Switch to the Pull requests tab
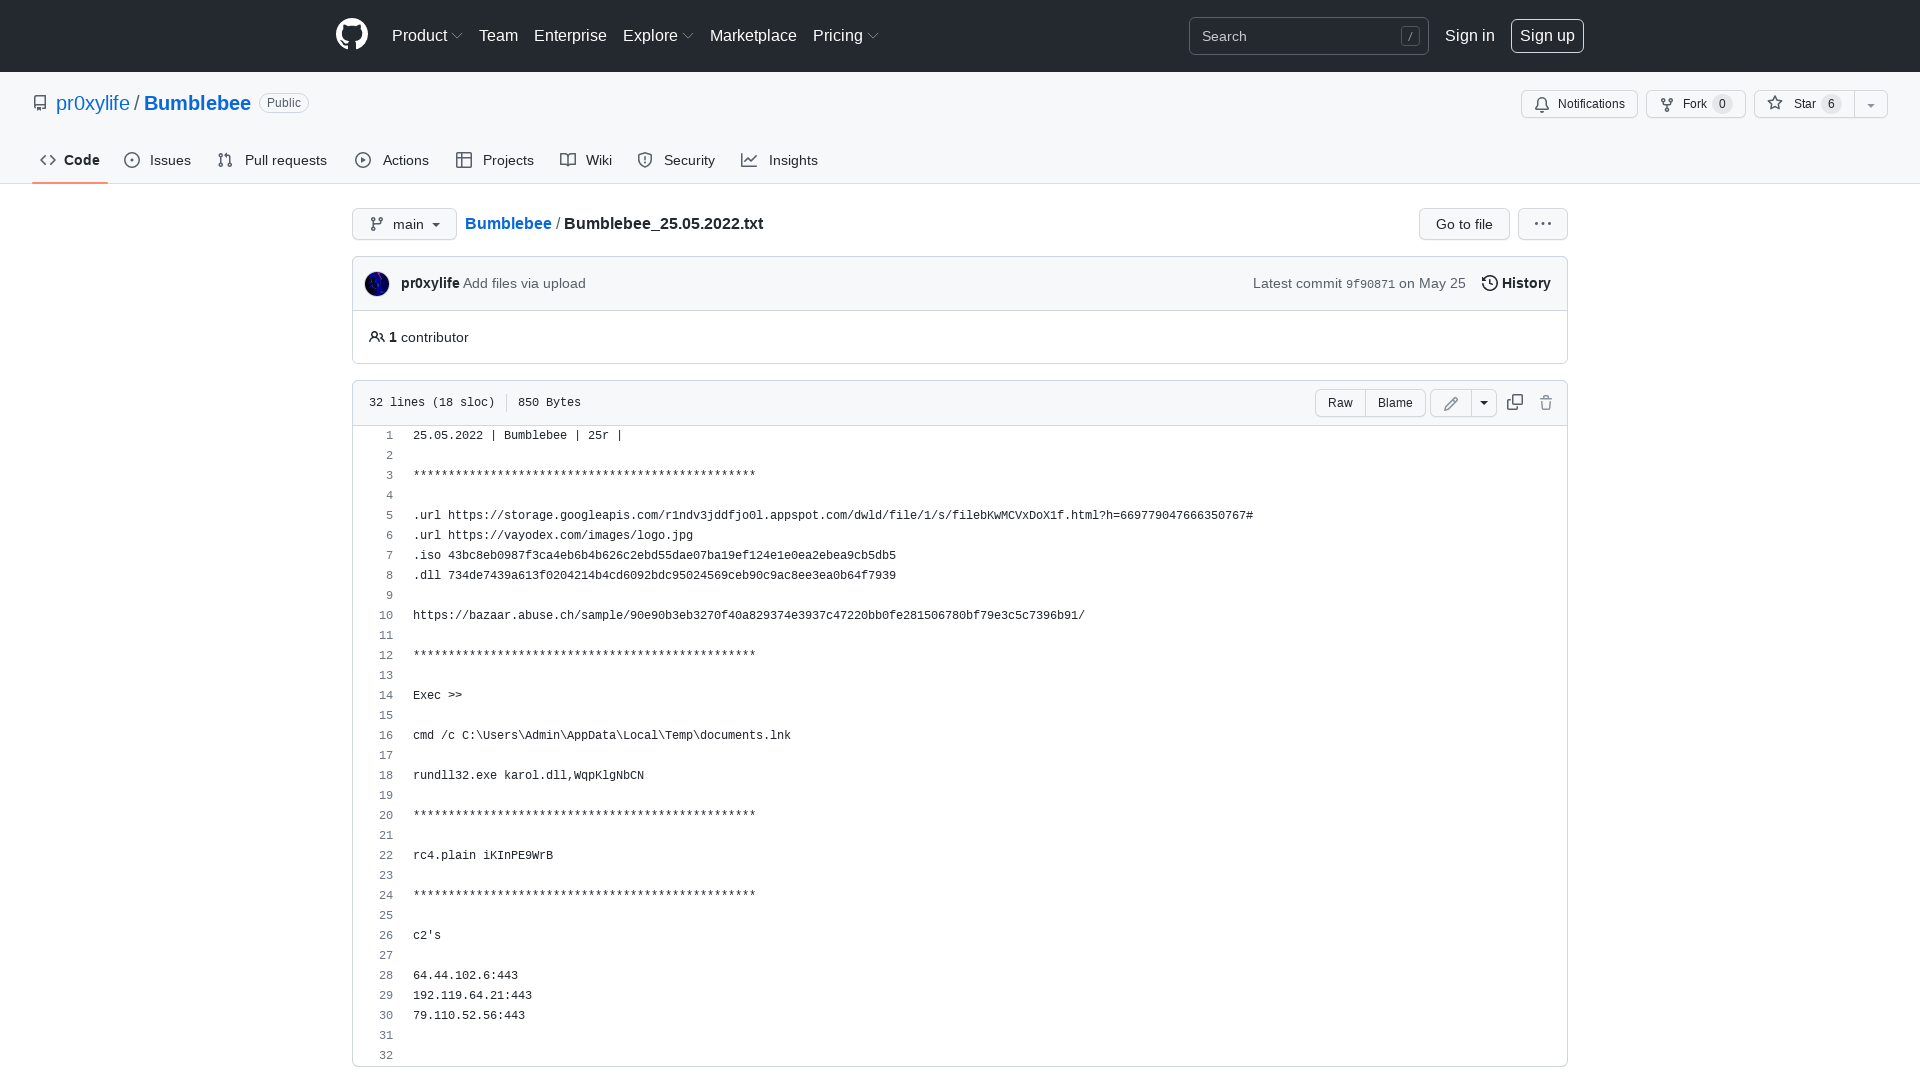 click(272, 160)
